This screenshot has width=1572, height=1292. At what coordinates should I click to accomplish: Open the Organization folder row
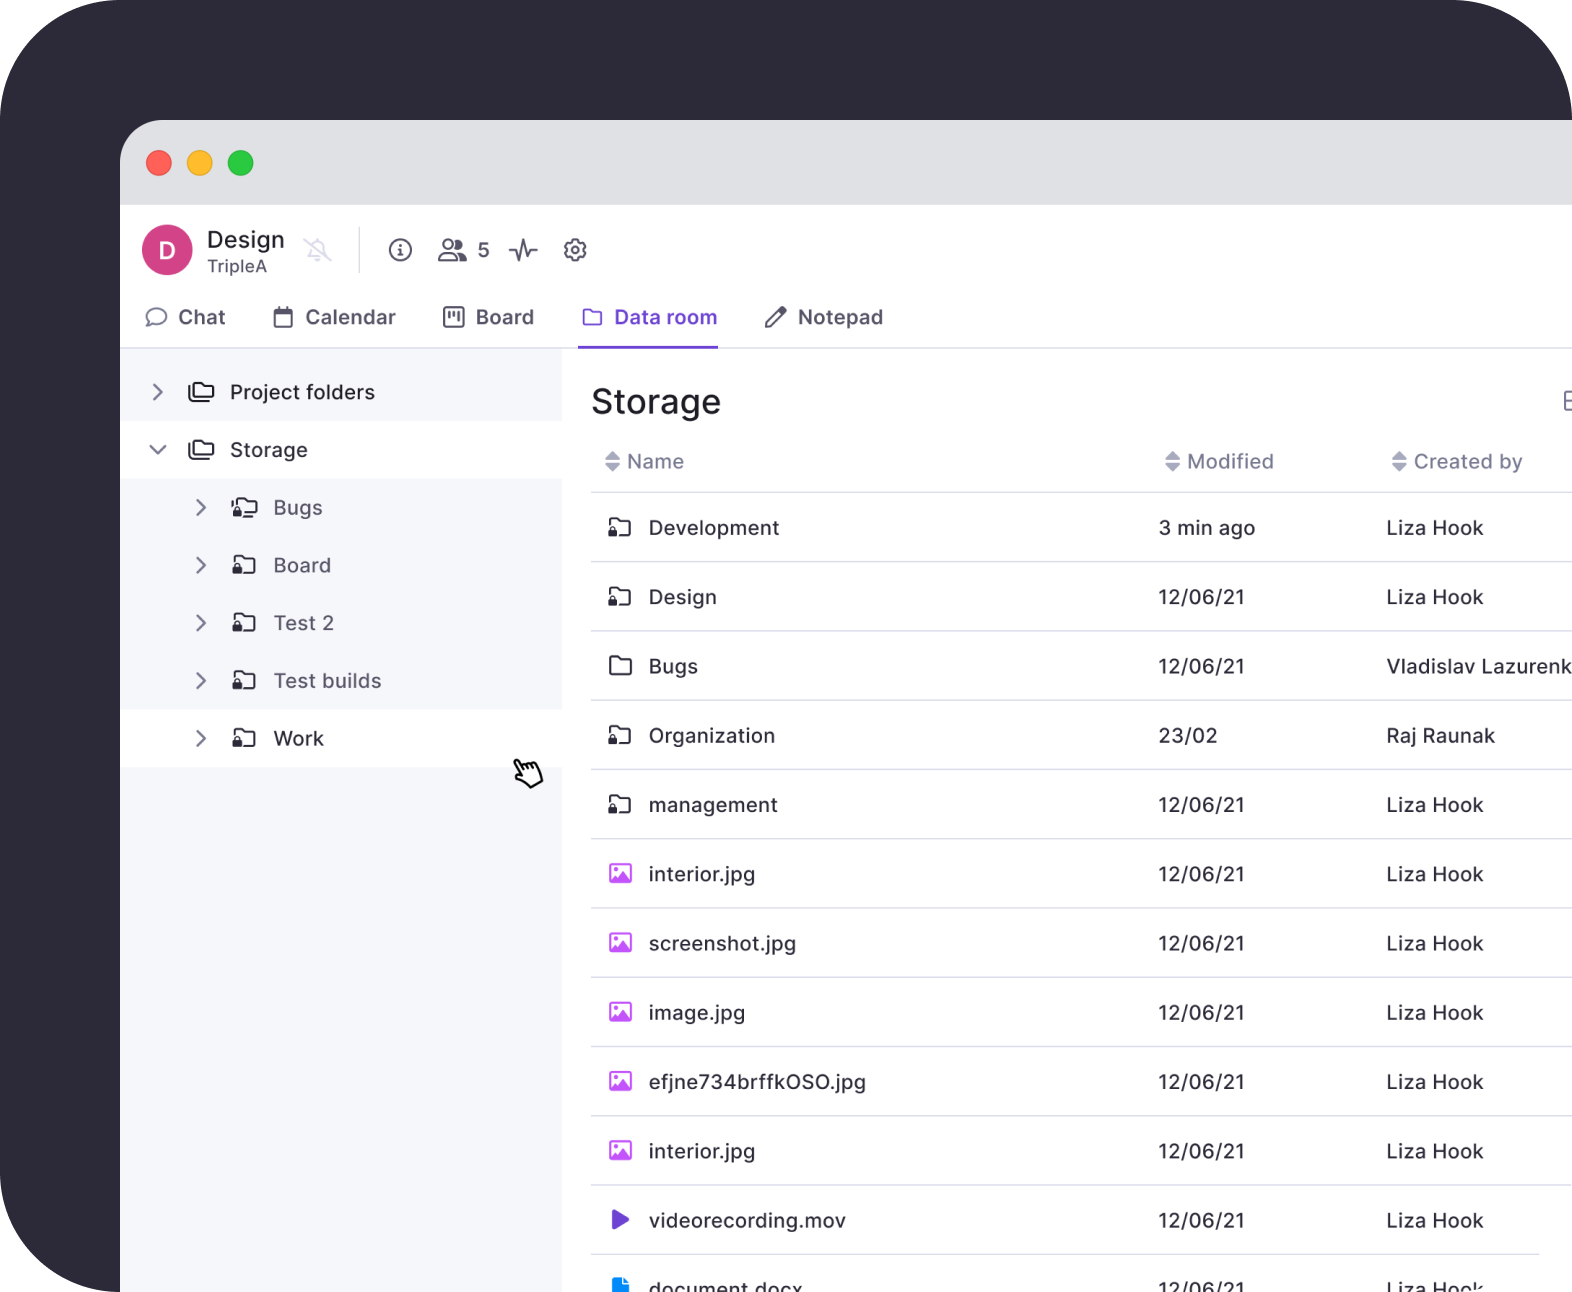(x=1081, y=735)
